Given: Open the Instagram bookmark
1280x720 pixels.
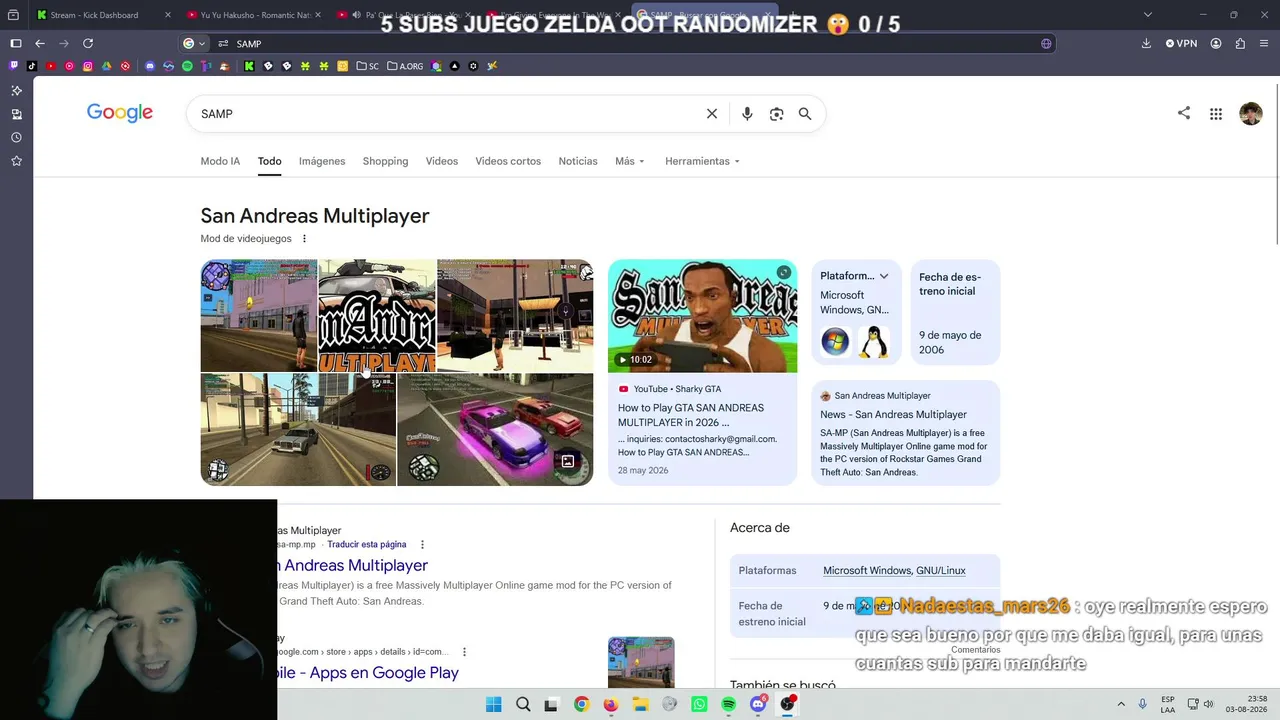Looking at the screenshot, I should coord(88,66).
